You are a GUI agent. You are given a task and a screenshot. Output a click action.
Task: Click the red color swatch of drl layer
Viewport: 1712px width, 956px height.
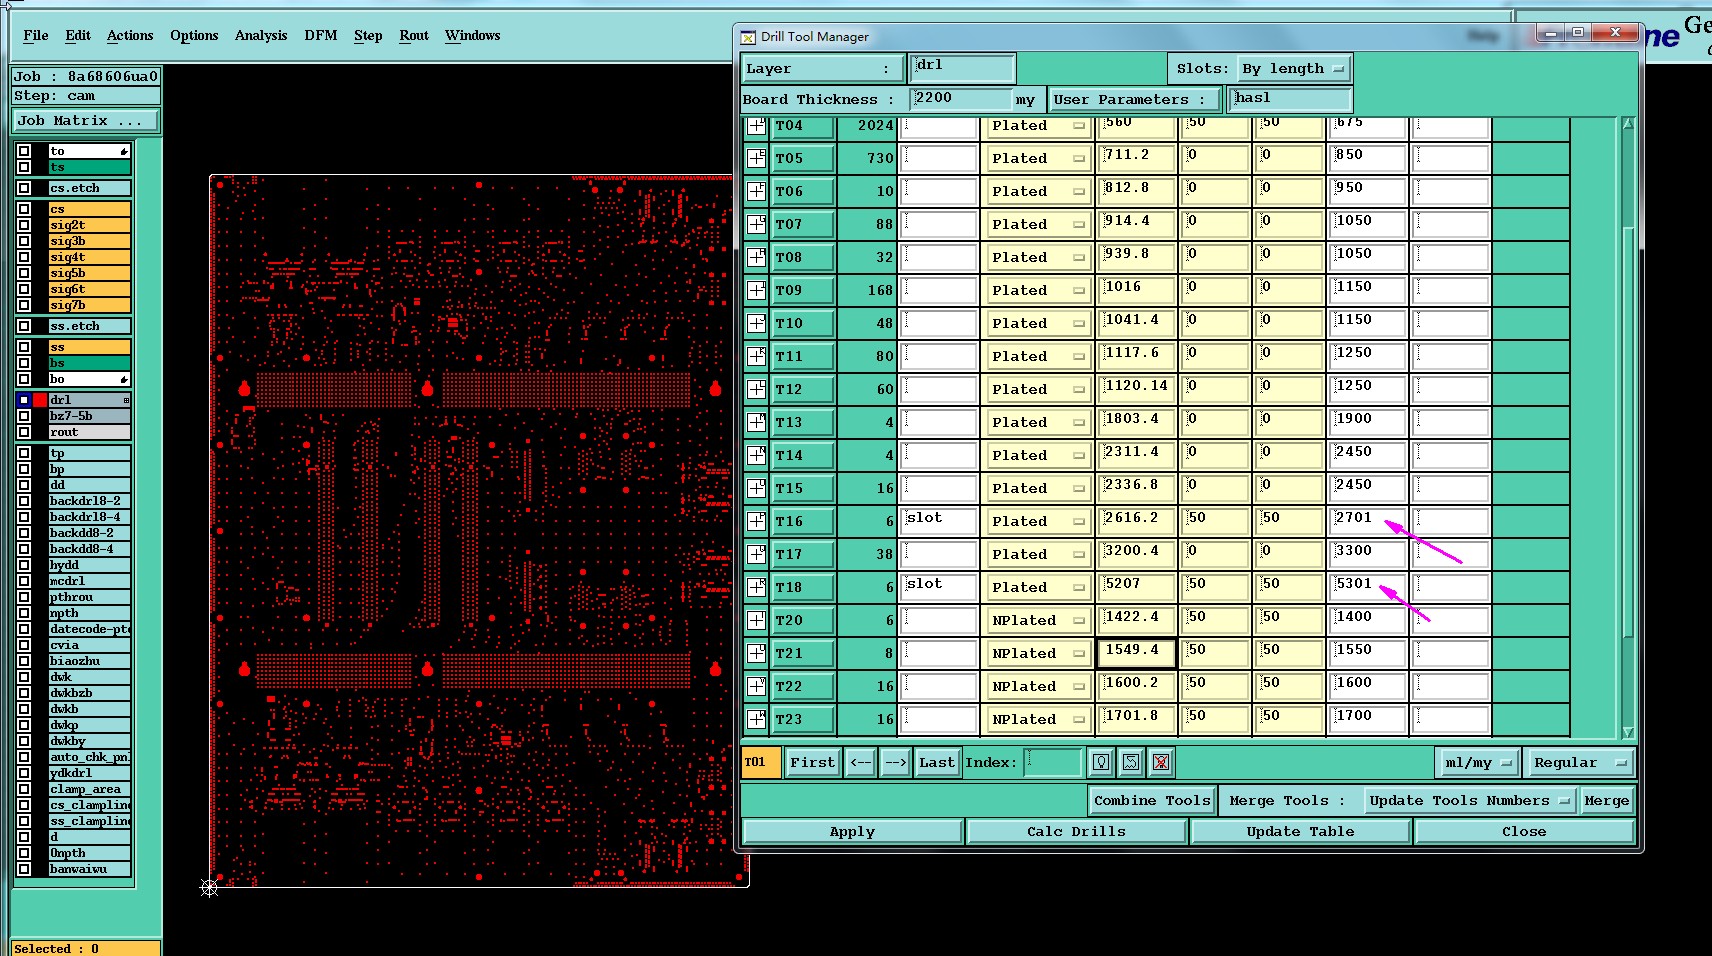point(40,400)
